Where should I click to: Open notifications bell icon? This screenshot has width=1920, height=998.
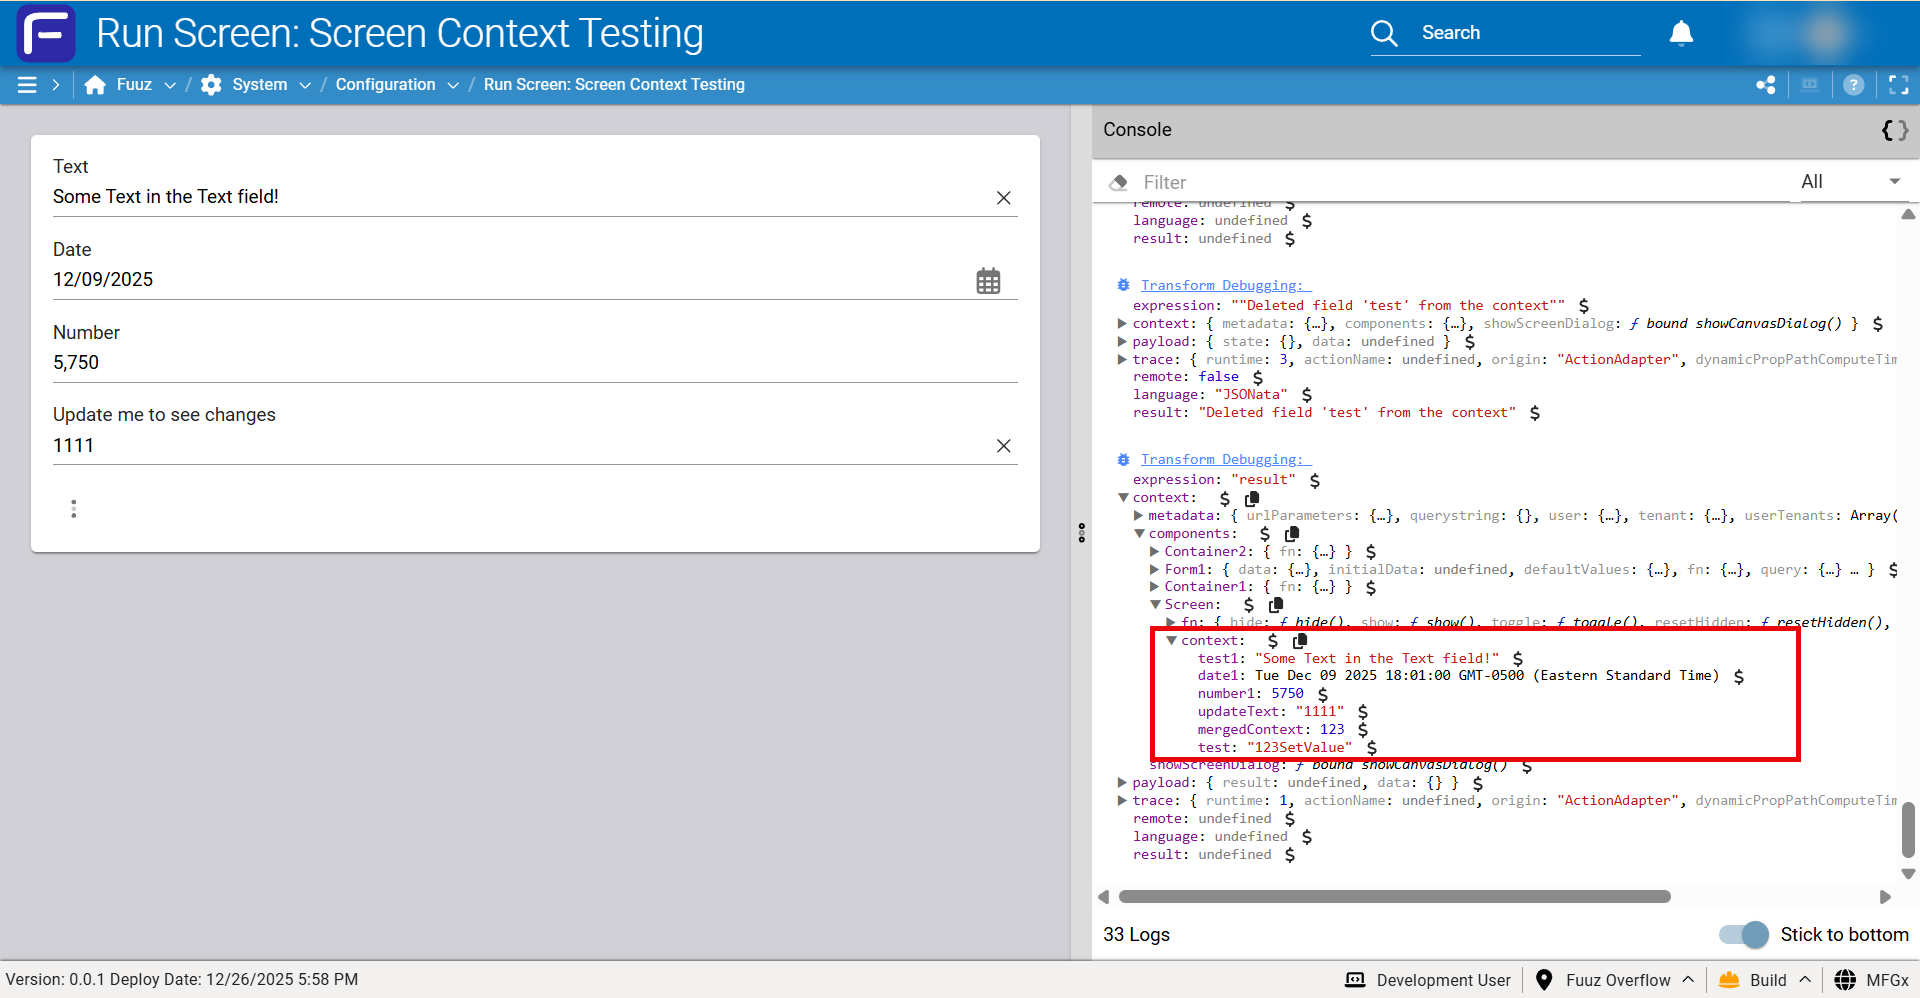pyautogui.click(x=1681, y=33)
